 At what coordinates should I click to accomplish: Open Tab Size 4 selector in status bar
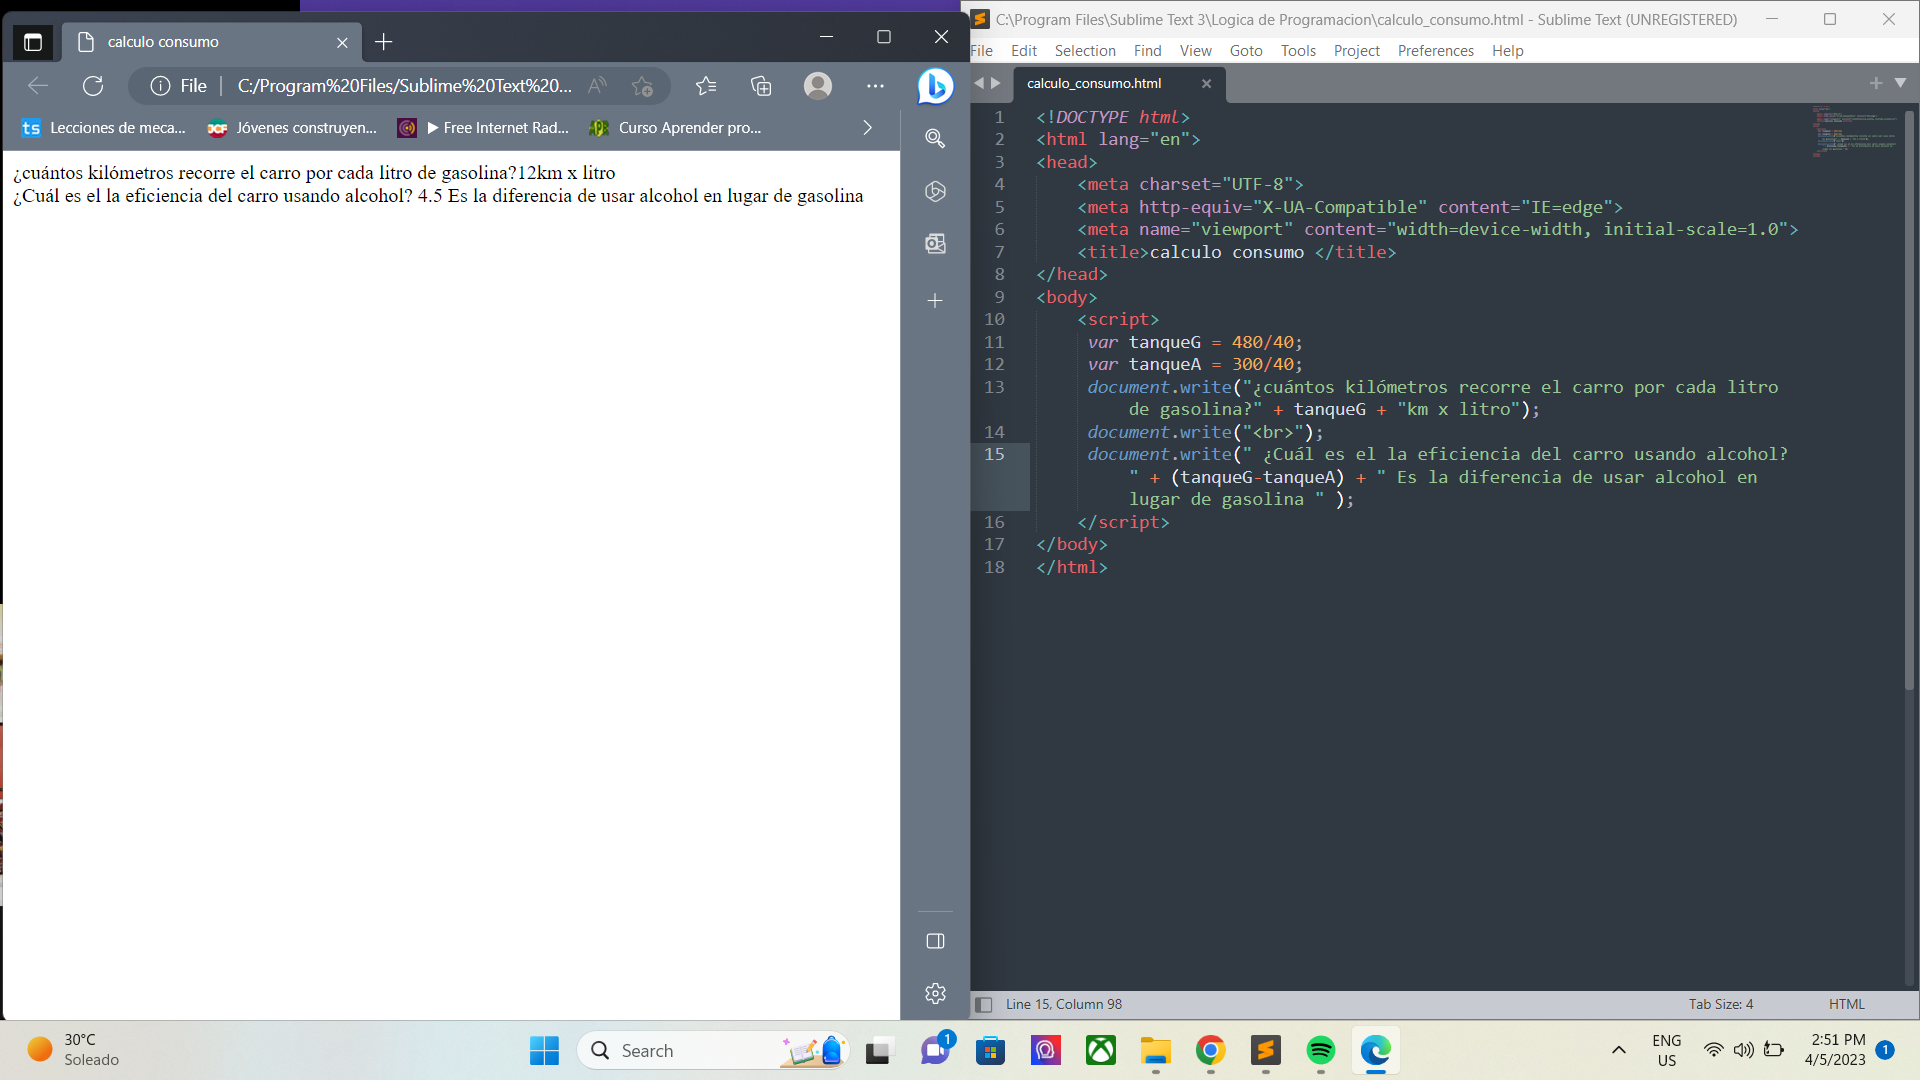point(1720,1004)
